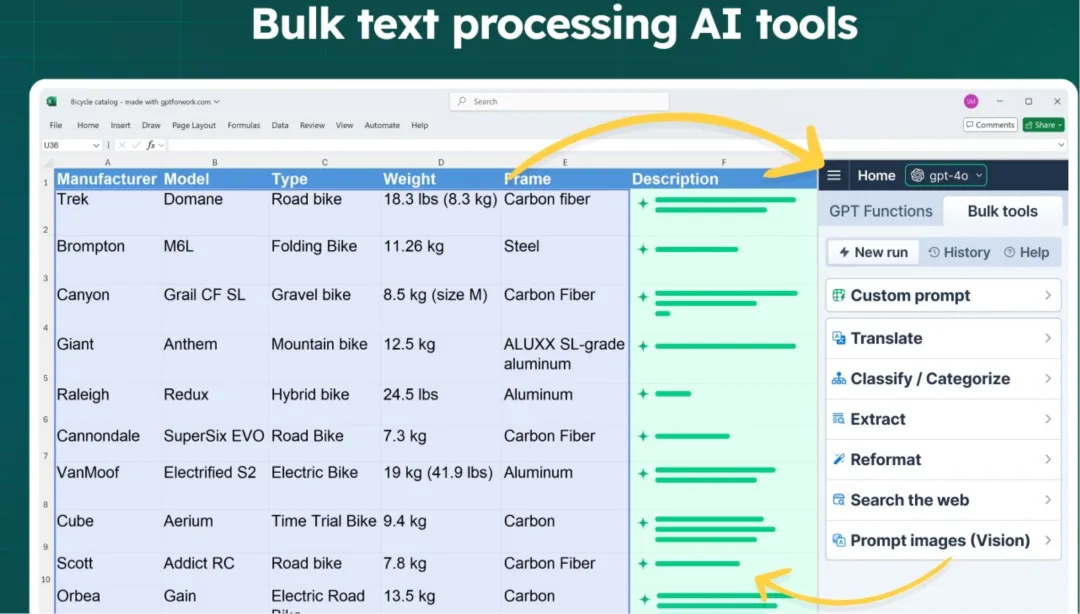The height and width of the screenshot is (614, 1080).
Task: Click the Prompt images (Vision) icon
Action: coord(838,540)
